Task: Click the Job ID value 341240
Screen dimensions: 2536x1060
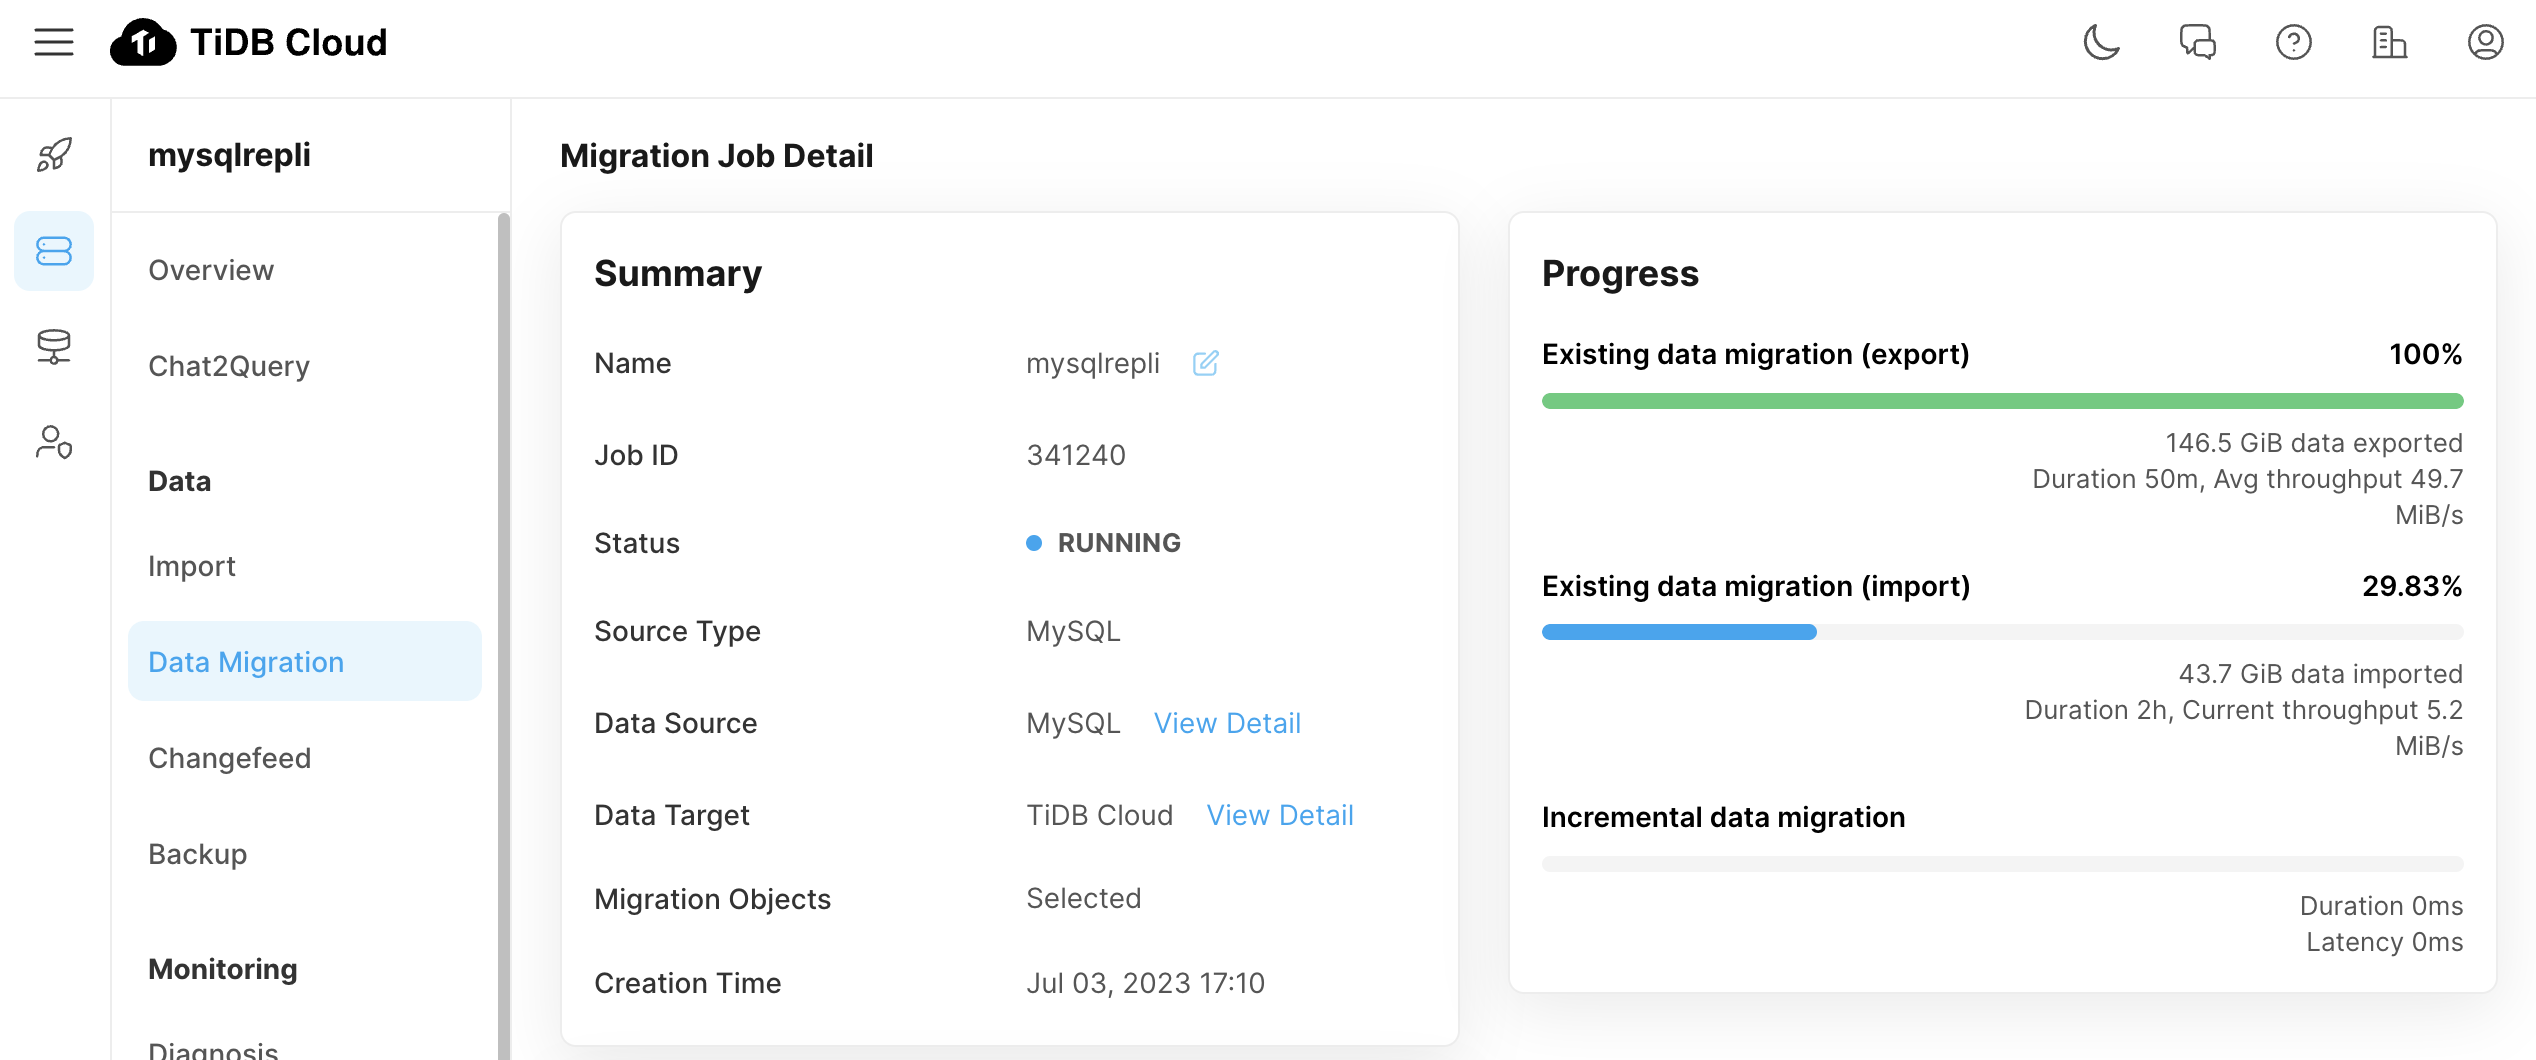Action: (1076, 455)
